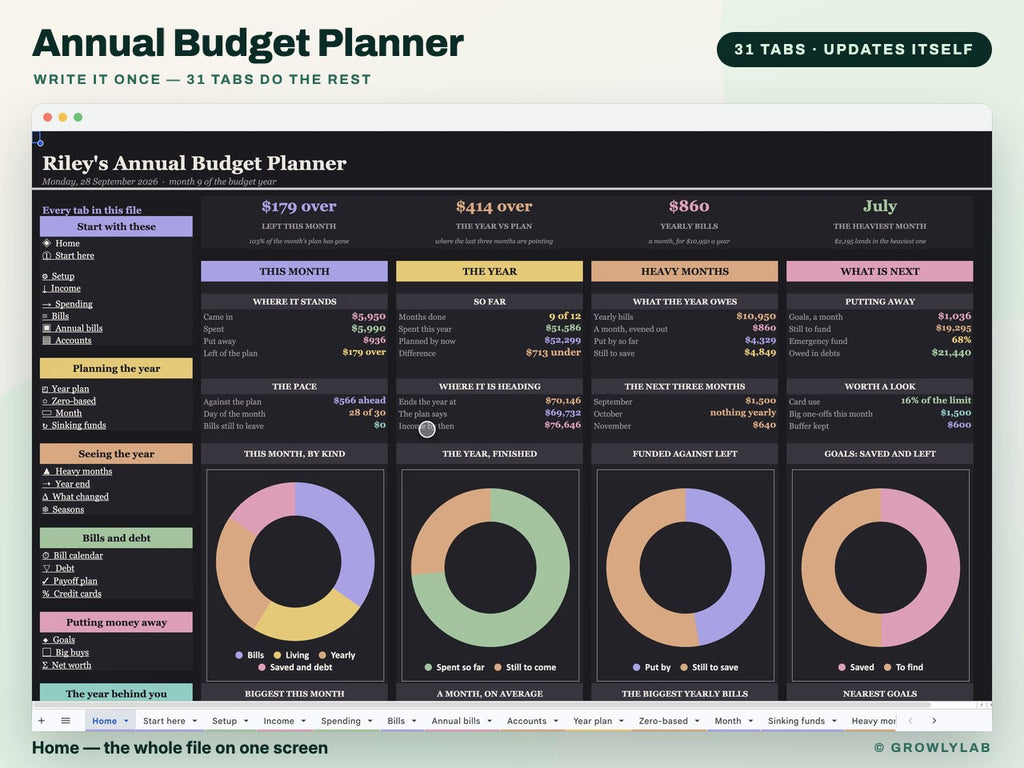Viewport: 1024px width, 768px height.
Task: Switch to the Start here sheet tab
Action: pyautogui.click(x=164, y=720)
